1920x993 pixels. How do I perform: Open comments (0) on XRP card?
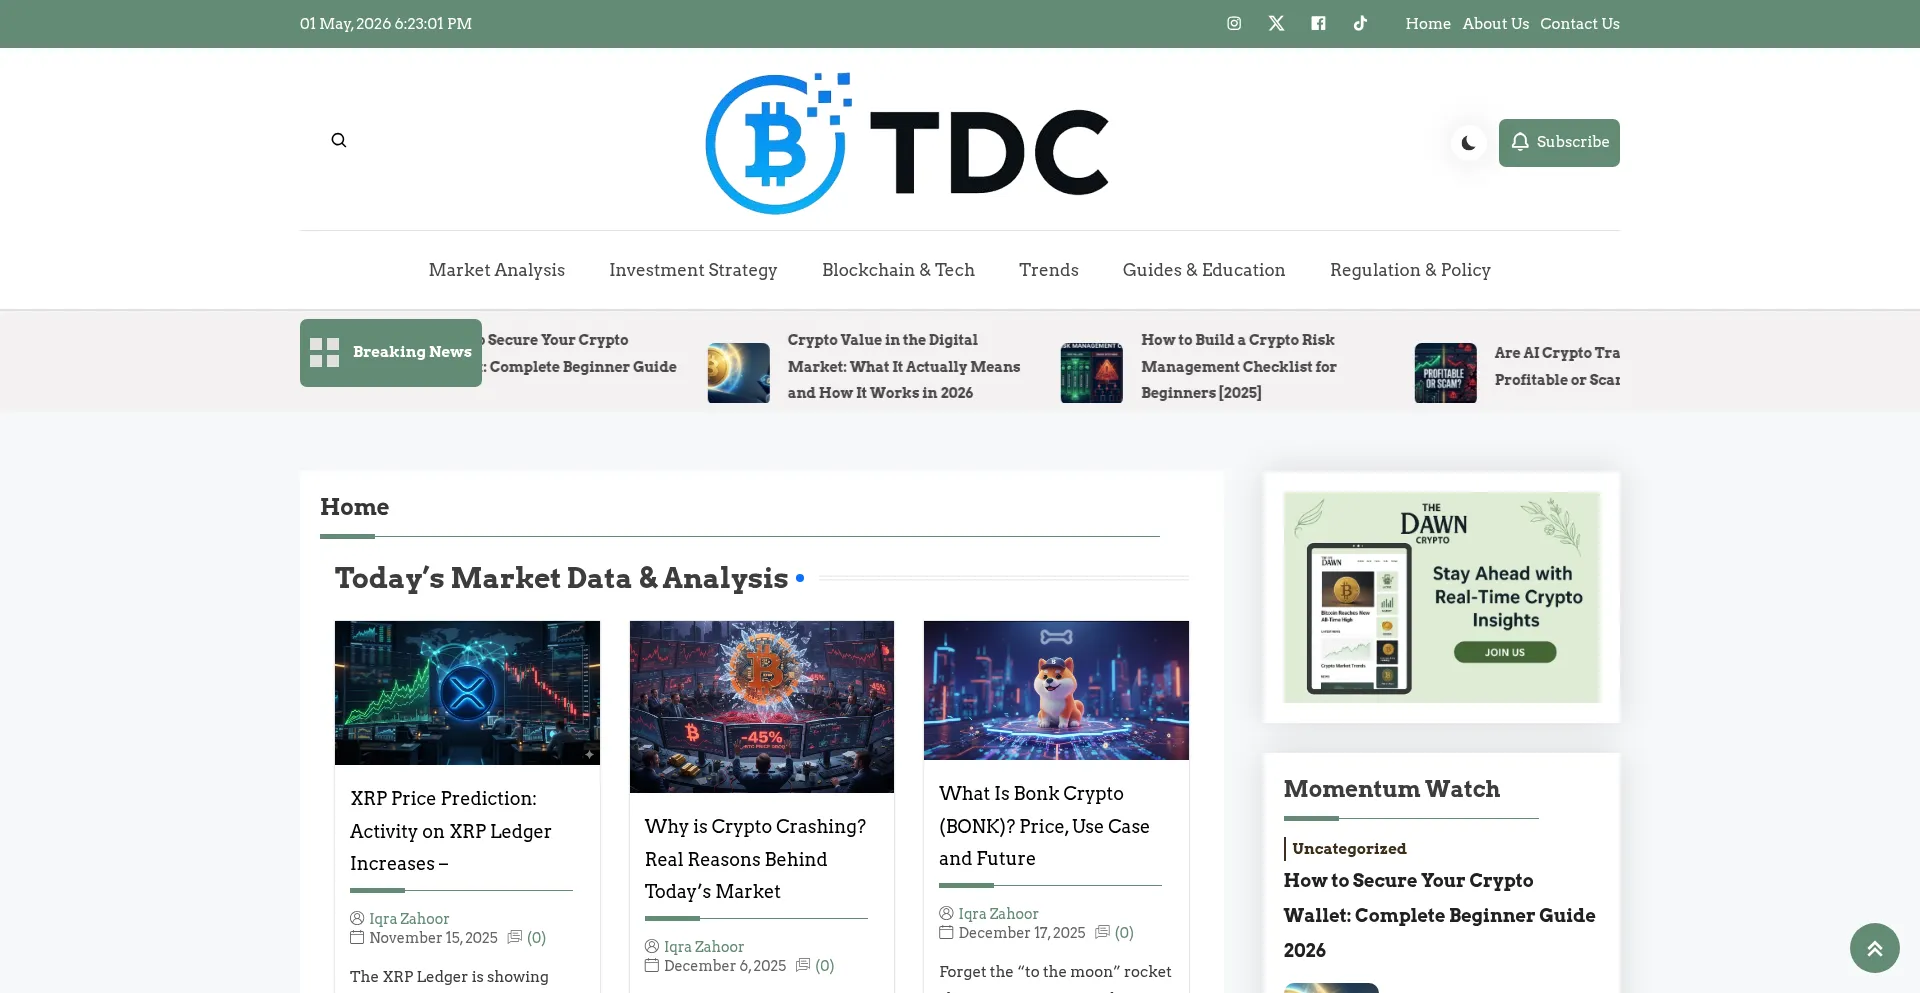536,938
